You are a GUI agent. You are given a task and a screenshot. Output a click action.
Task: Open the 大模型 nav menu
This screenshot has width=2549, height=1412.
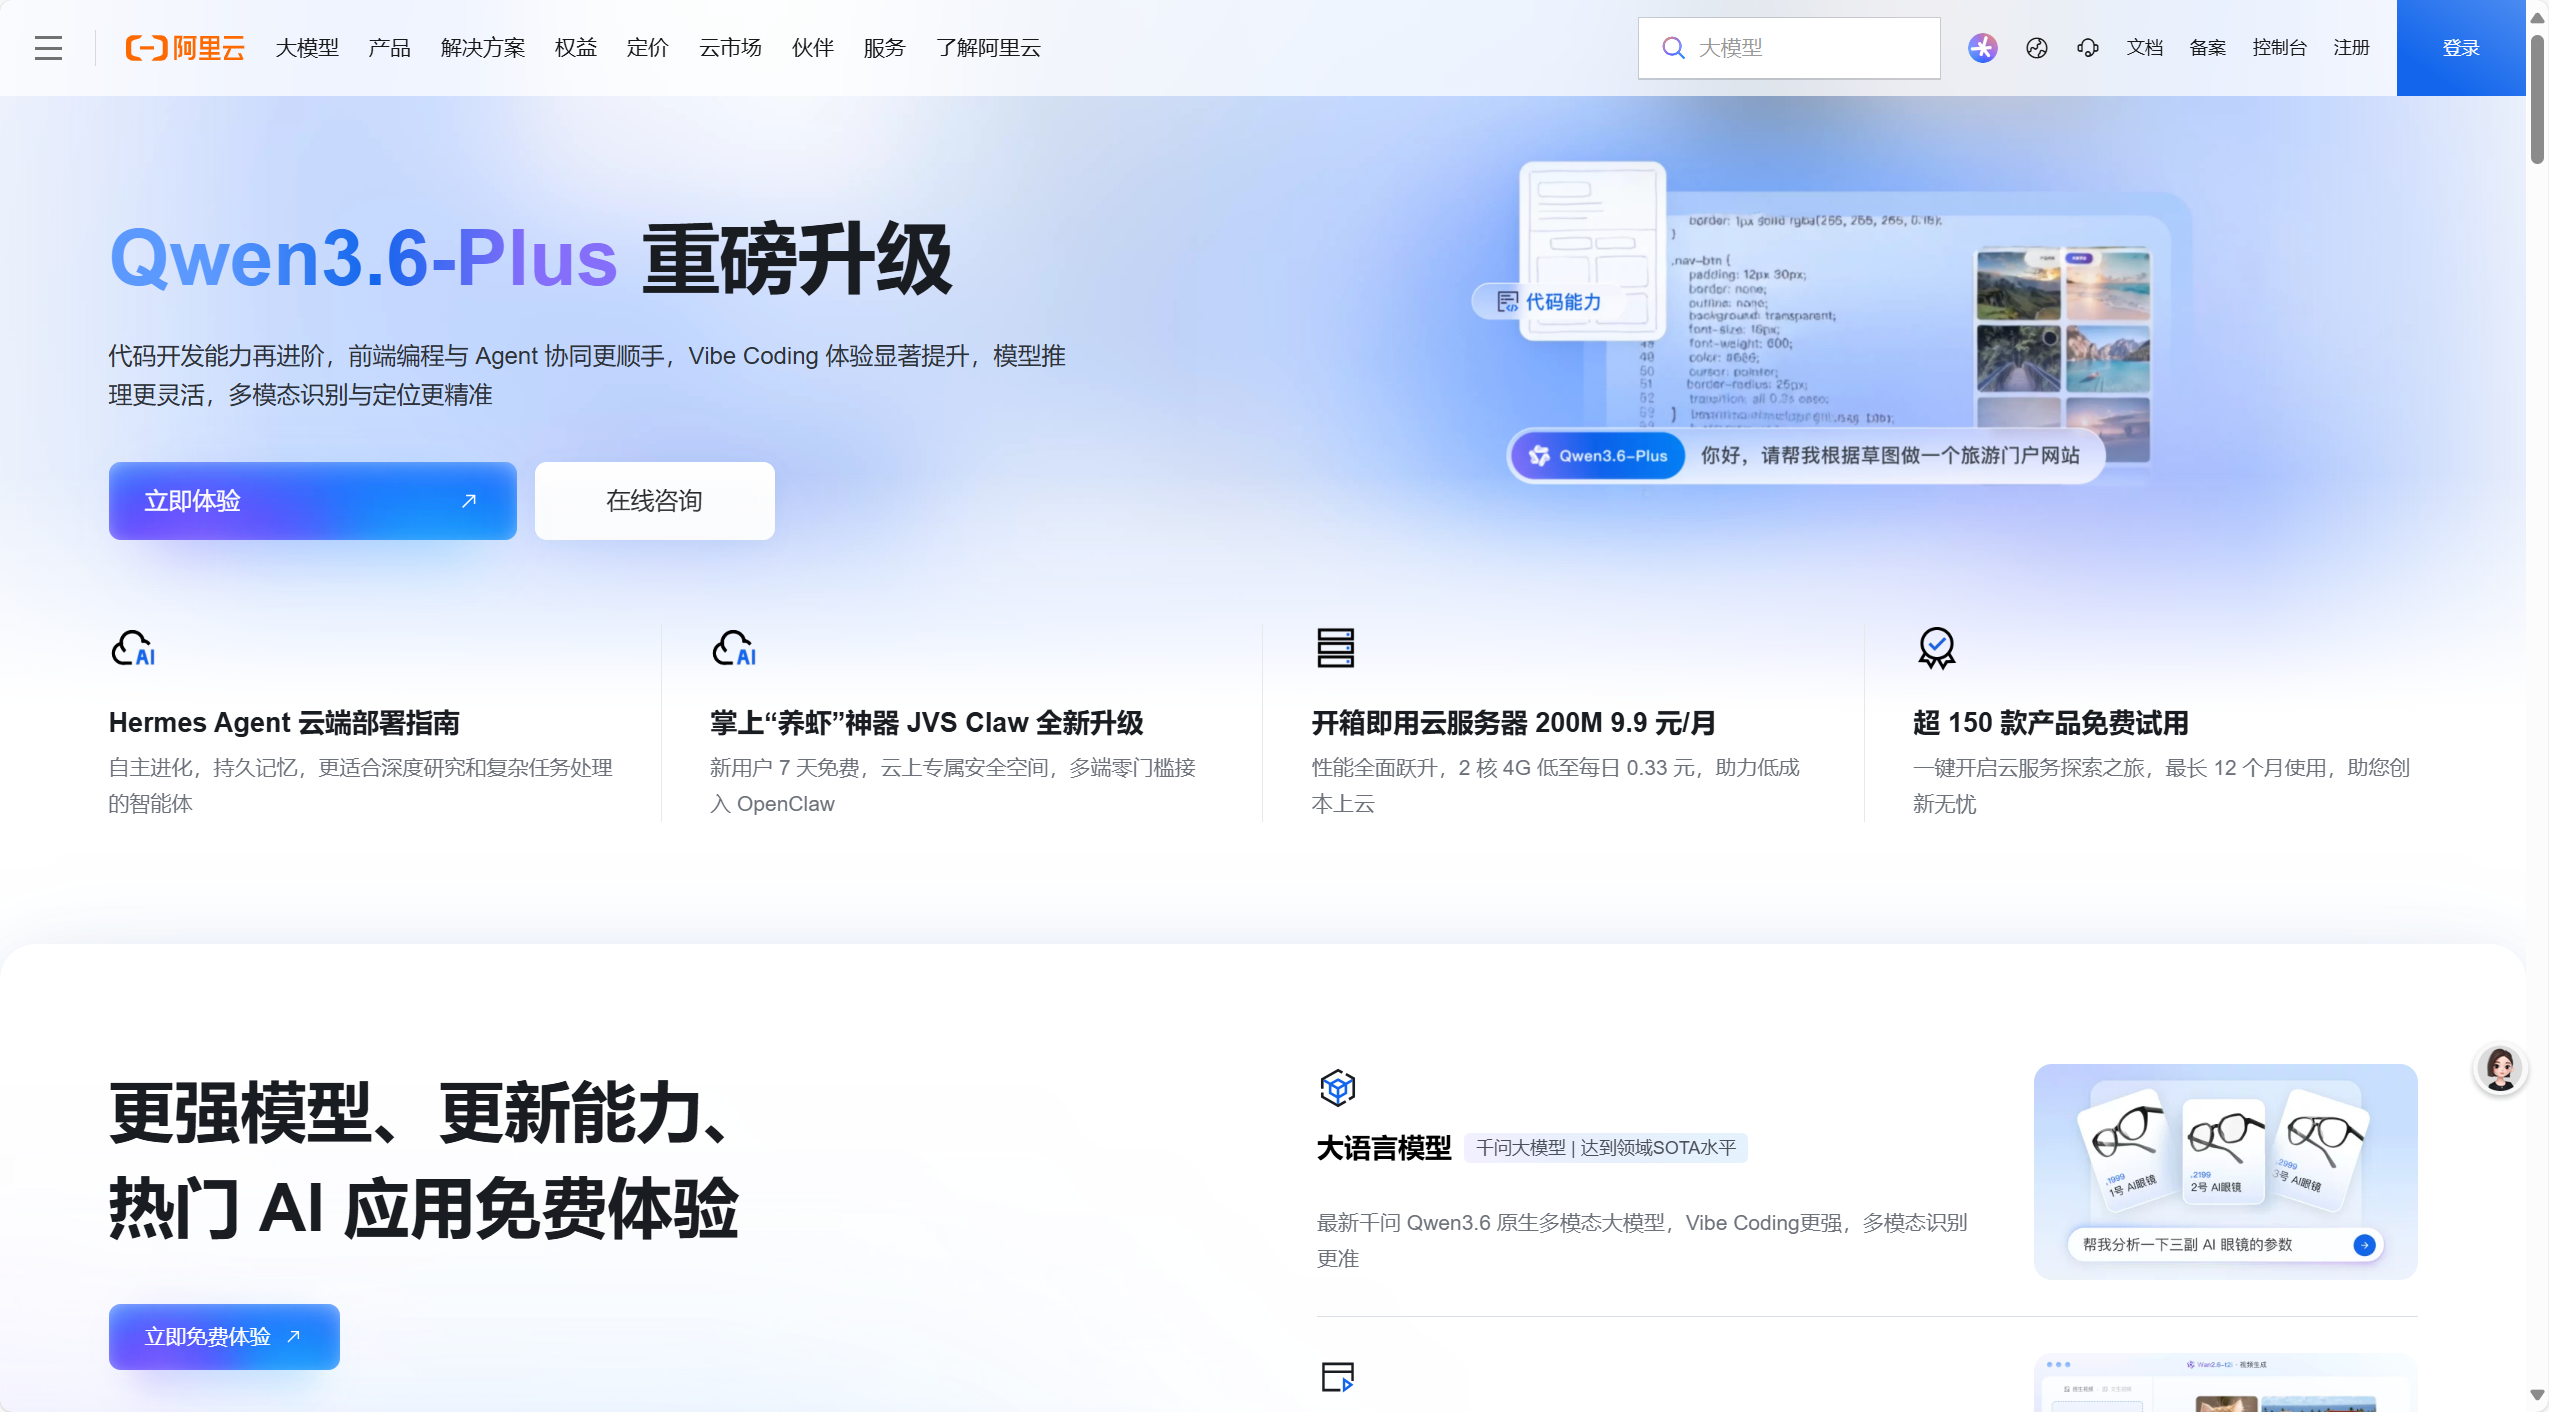307,48
